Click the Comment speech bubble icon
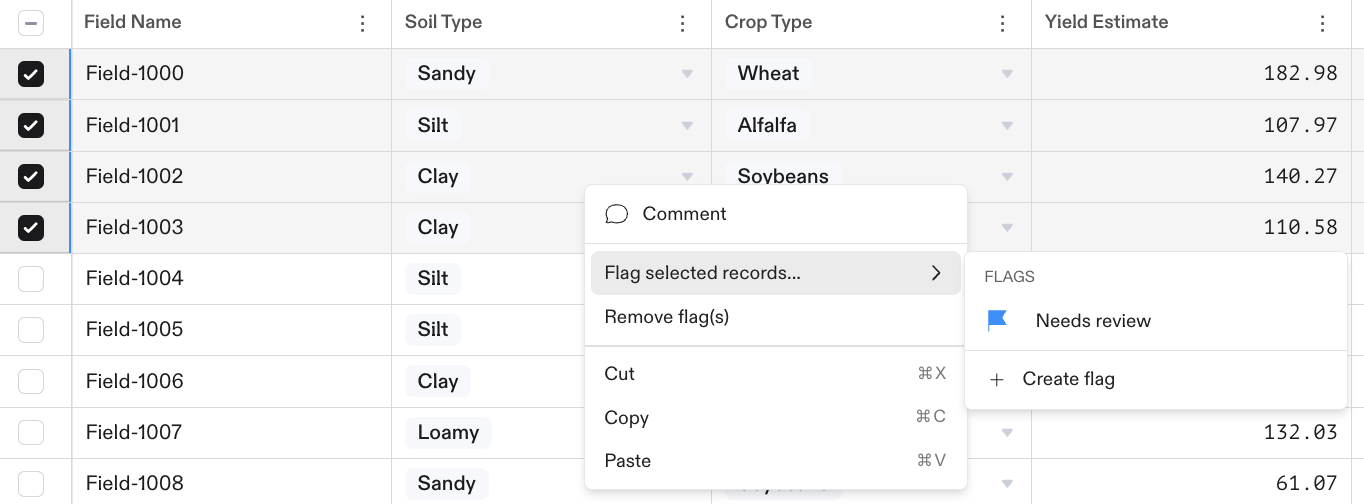 click(x=617, y=214)
